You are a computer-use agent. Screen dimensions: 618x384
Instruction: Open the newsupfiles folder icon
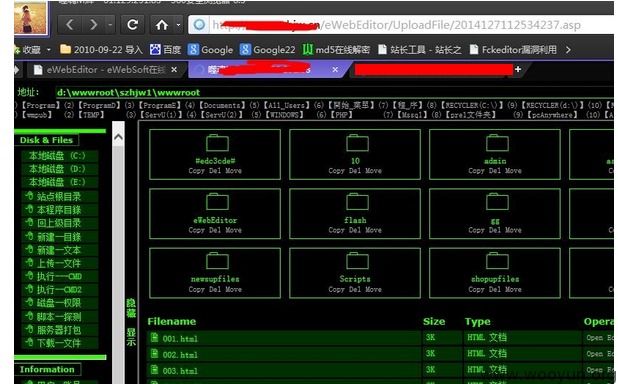(x=217, y=261)
